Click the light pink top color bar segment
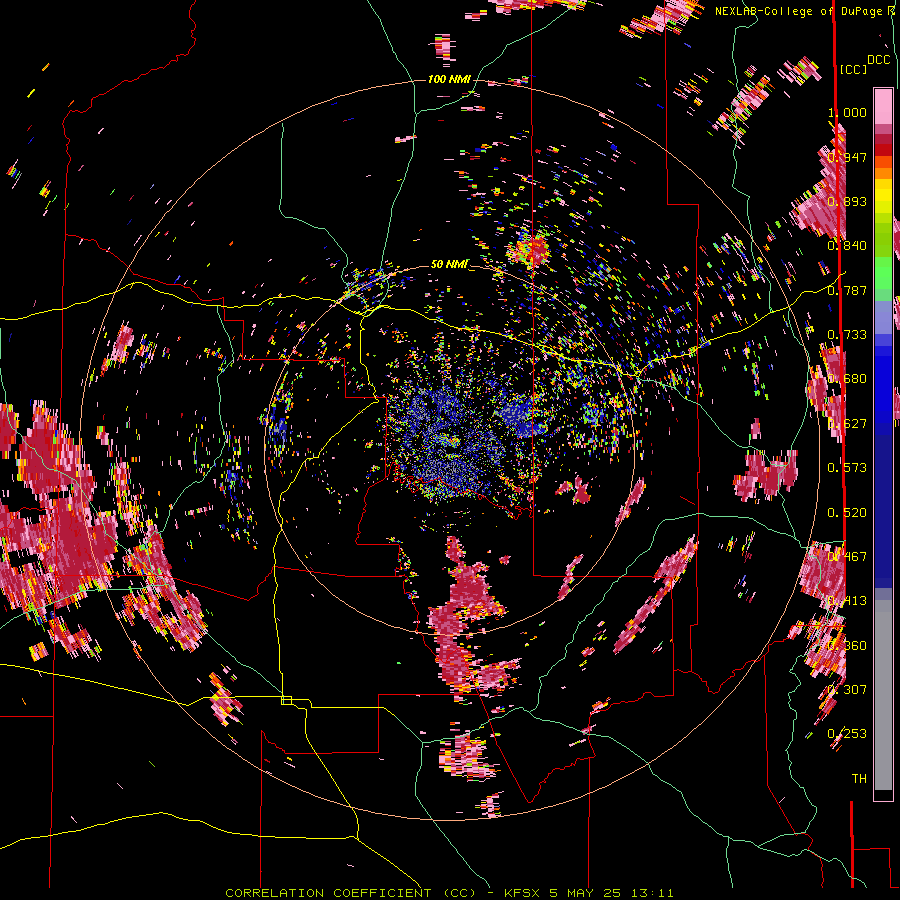 [x=883, y=106]
